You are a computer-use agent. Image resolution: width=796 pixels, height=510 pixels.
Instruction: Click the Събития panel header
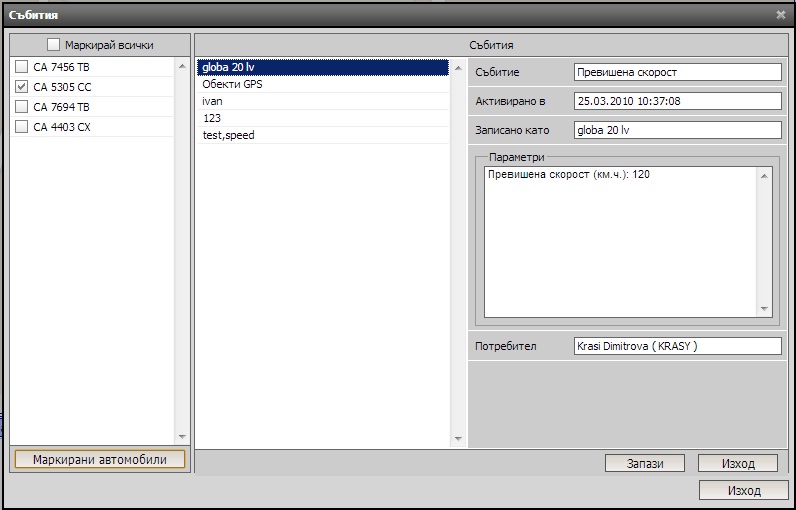491,45
